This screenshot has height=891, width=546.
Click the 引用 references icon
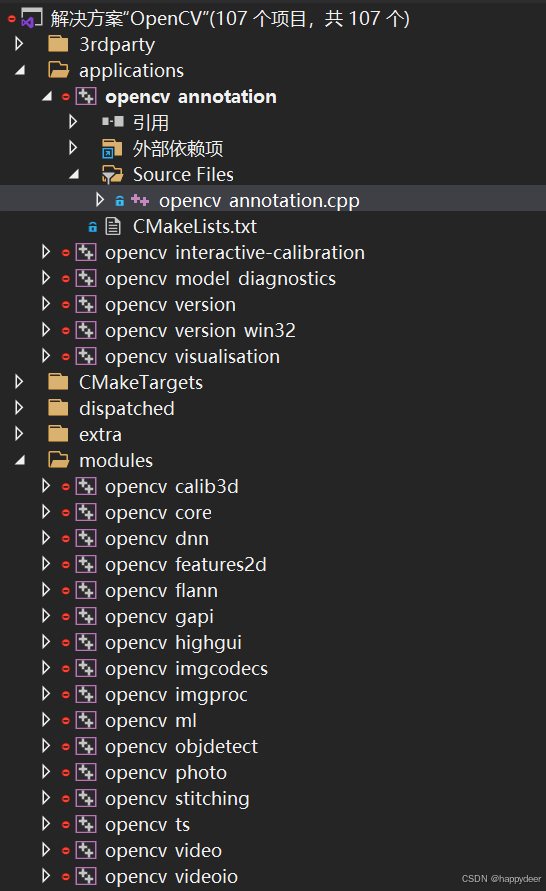pyautogui.click(x=112, y=122)
